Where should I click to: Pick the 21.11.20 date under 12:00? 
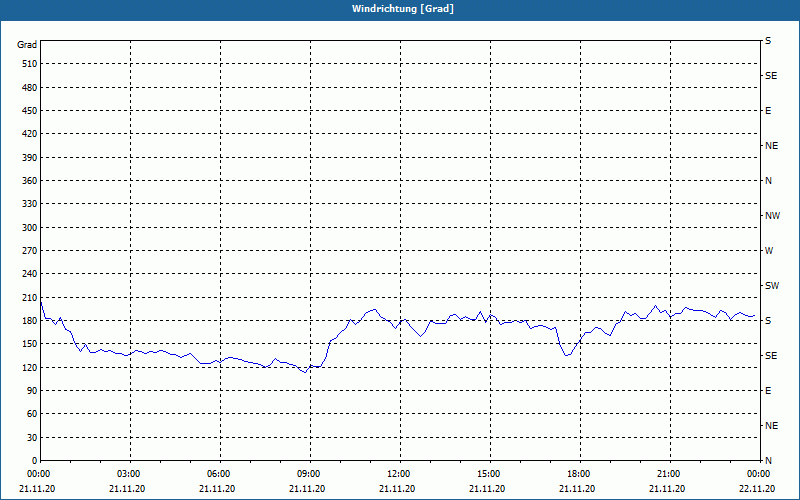click(x=397, y=489)
